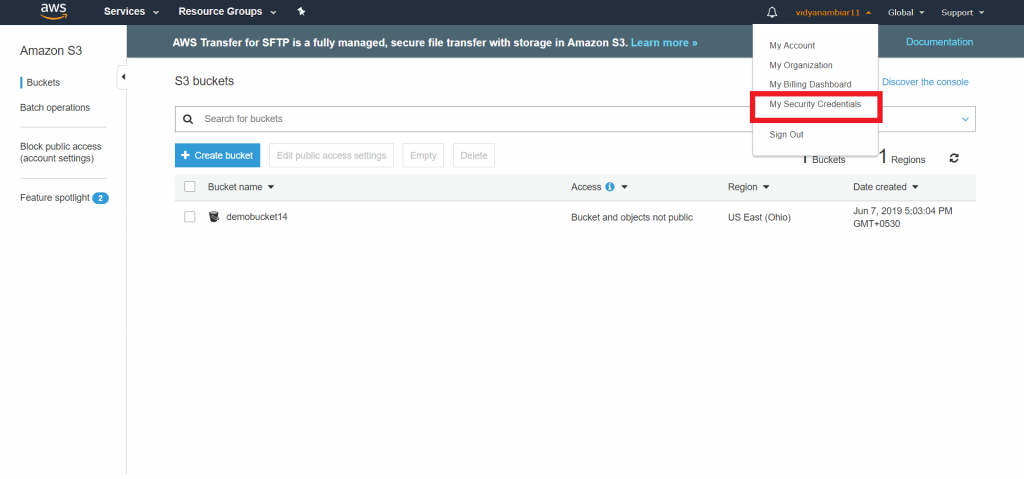Click 'Bucket and objects not public' cell
This screenshot has height=479, width=1024.
pos(632,218)
